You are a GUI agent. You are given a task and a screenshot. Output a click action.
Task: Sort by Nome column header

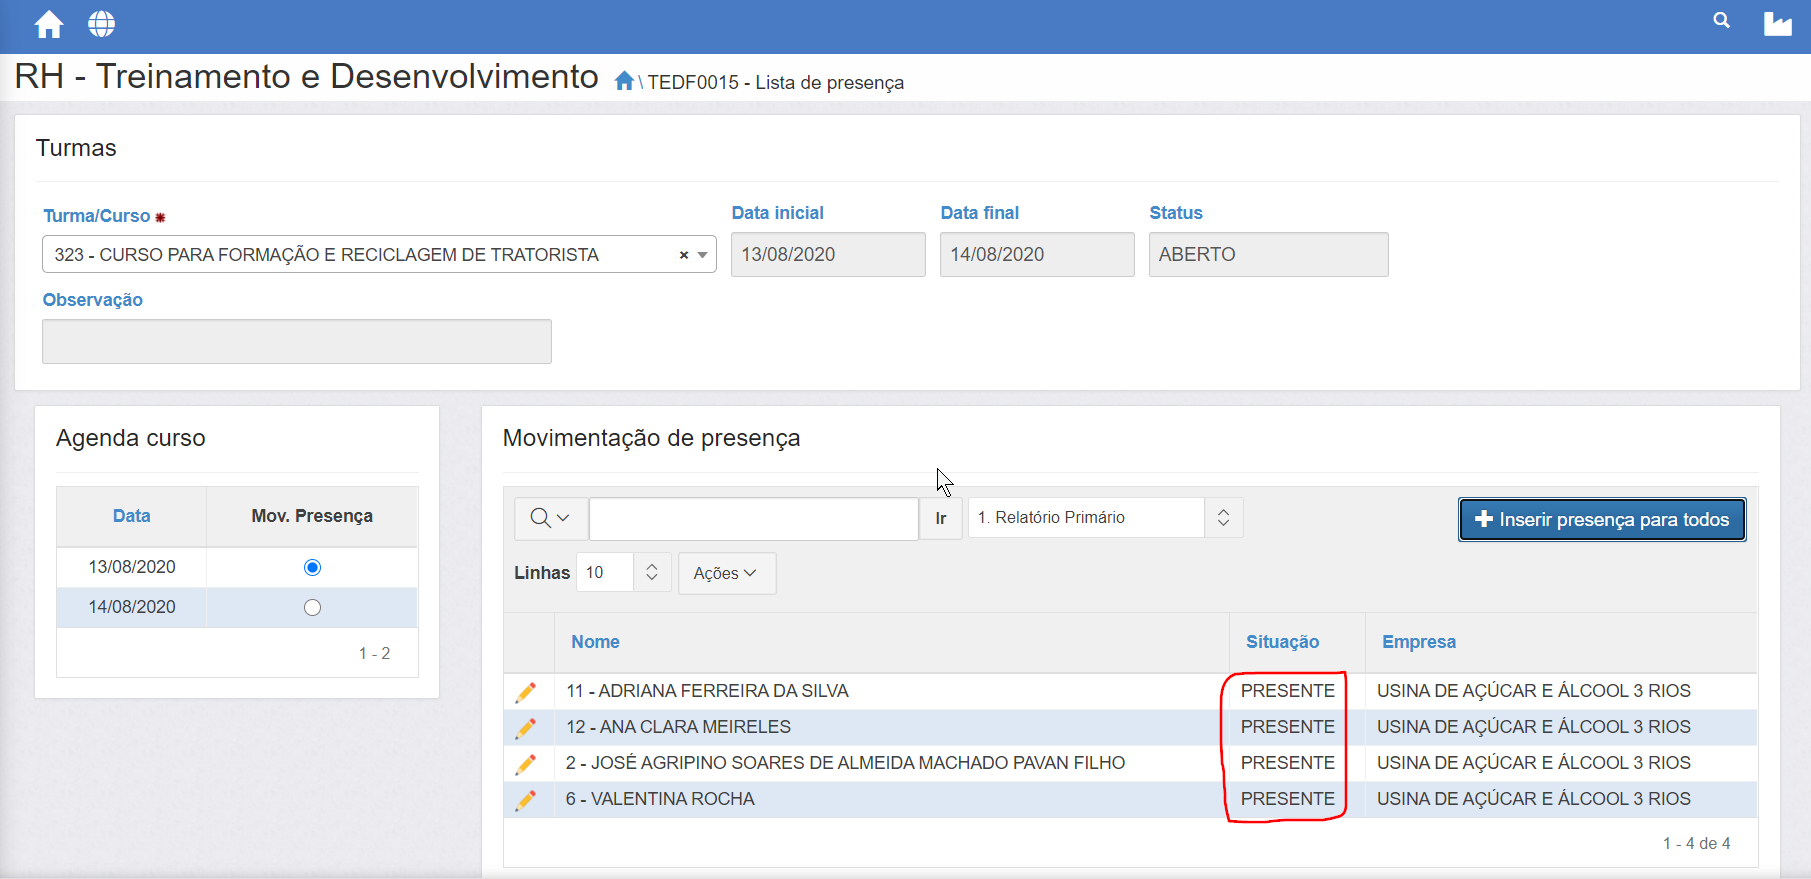pyautogui.click(x=595, y=642)
